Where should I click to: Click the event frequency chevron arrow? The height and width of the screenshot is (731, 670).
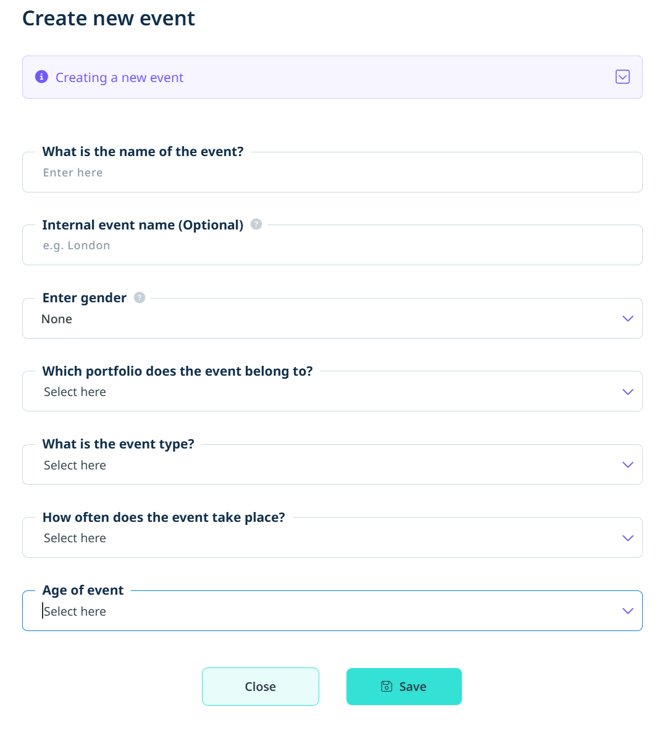click(628, 538)
